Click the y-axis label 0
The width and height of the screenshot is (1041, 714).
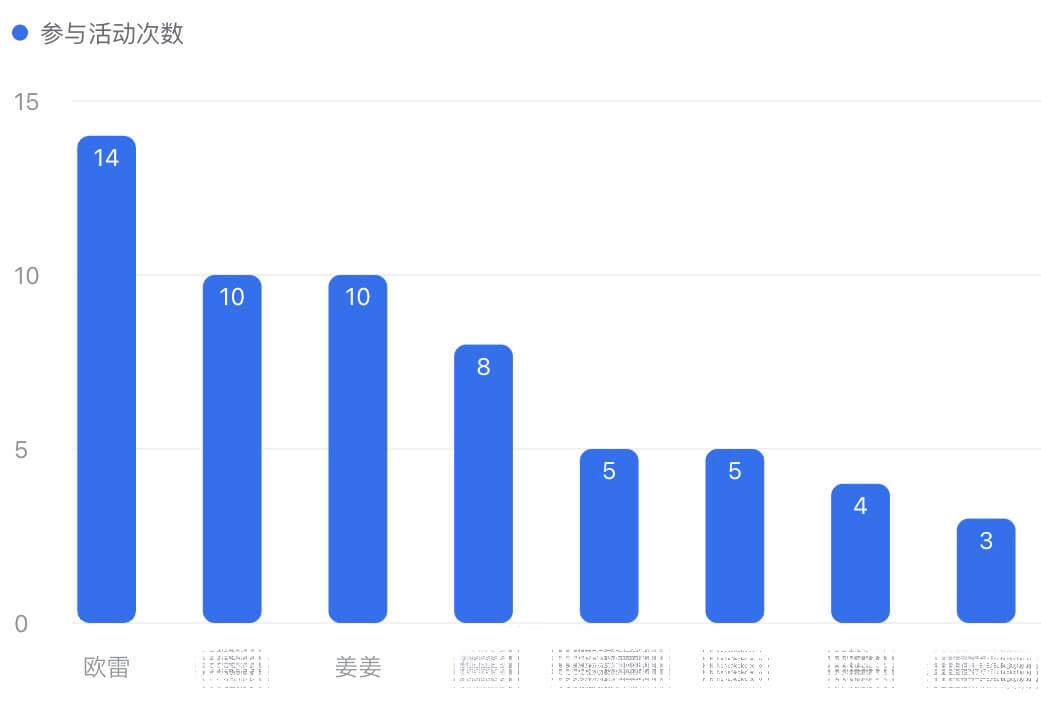click(x=20, y=624)
